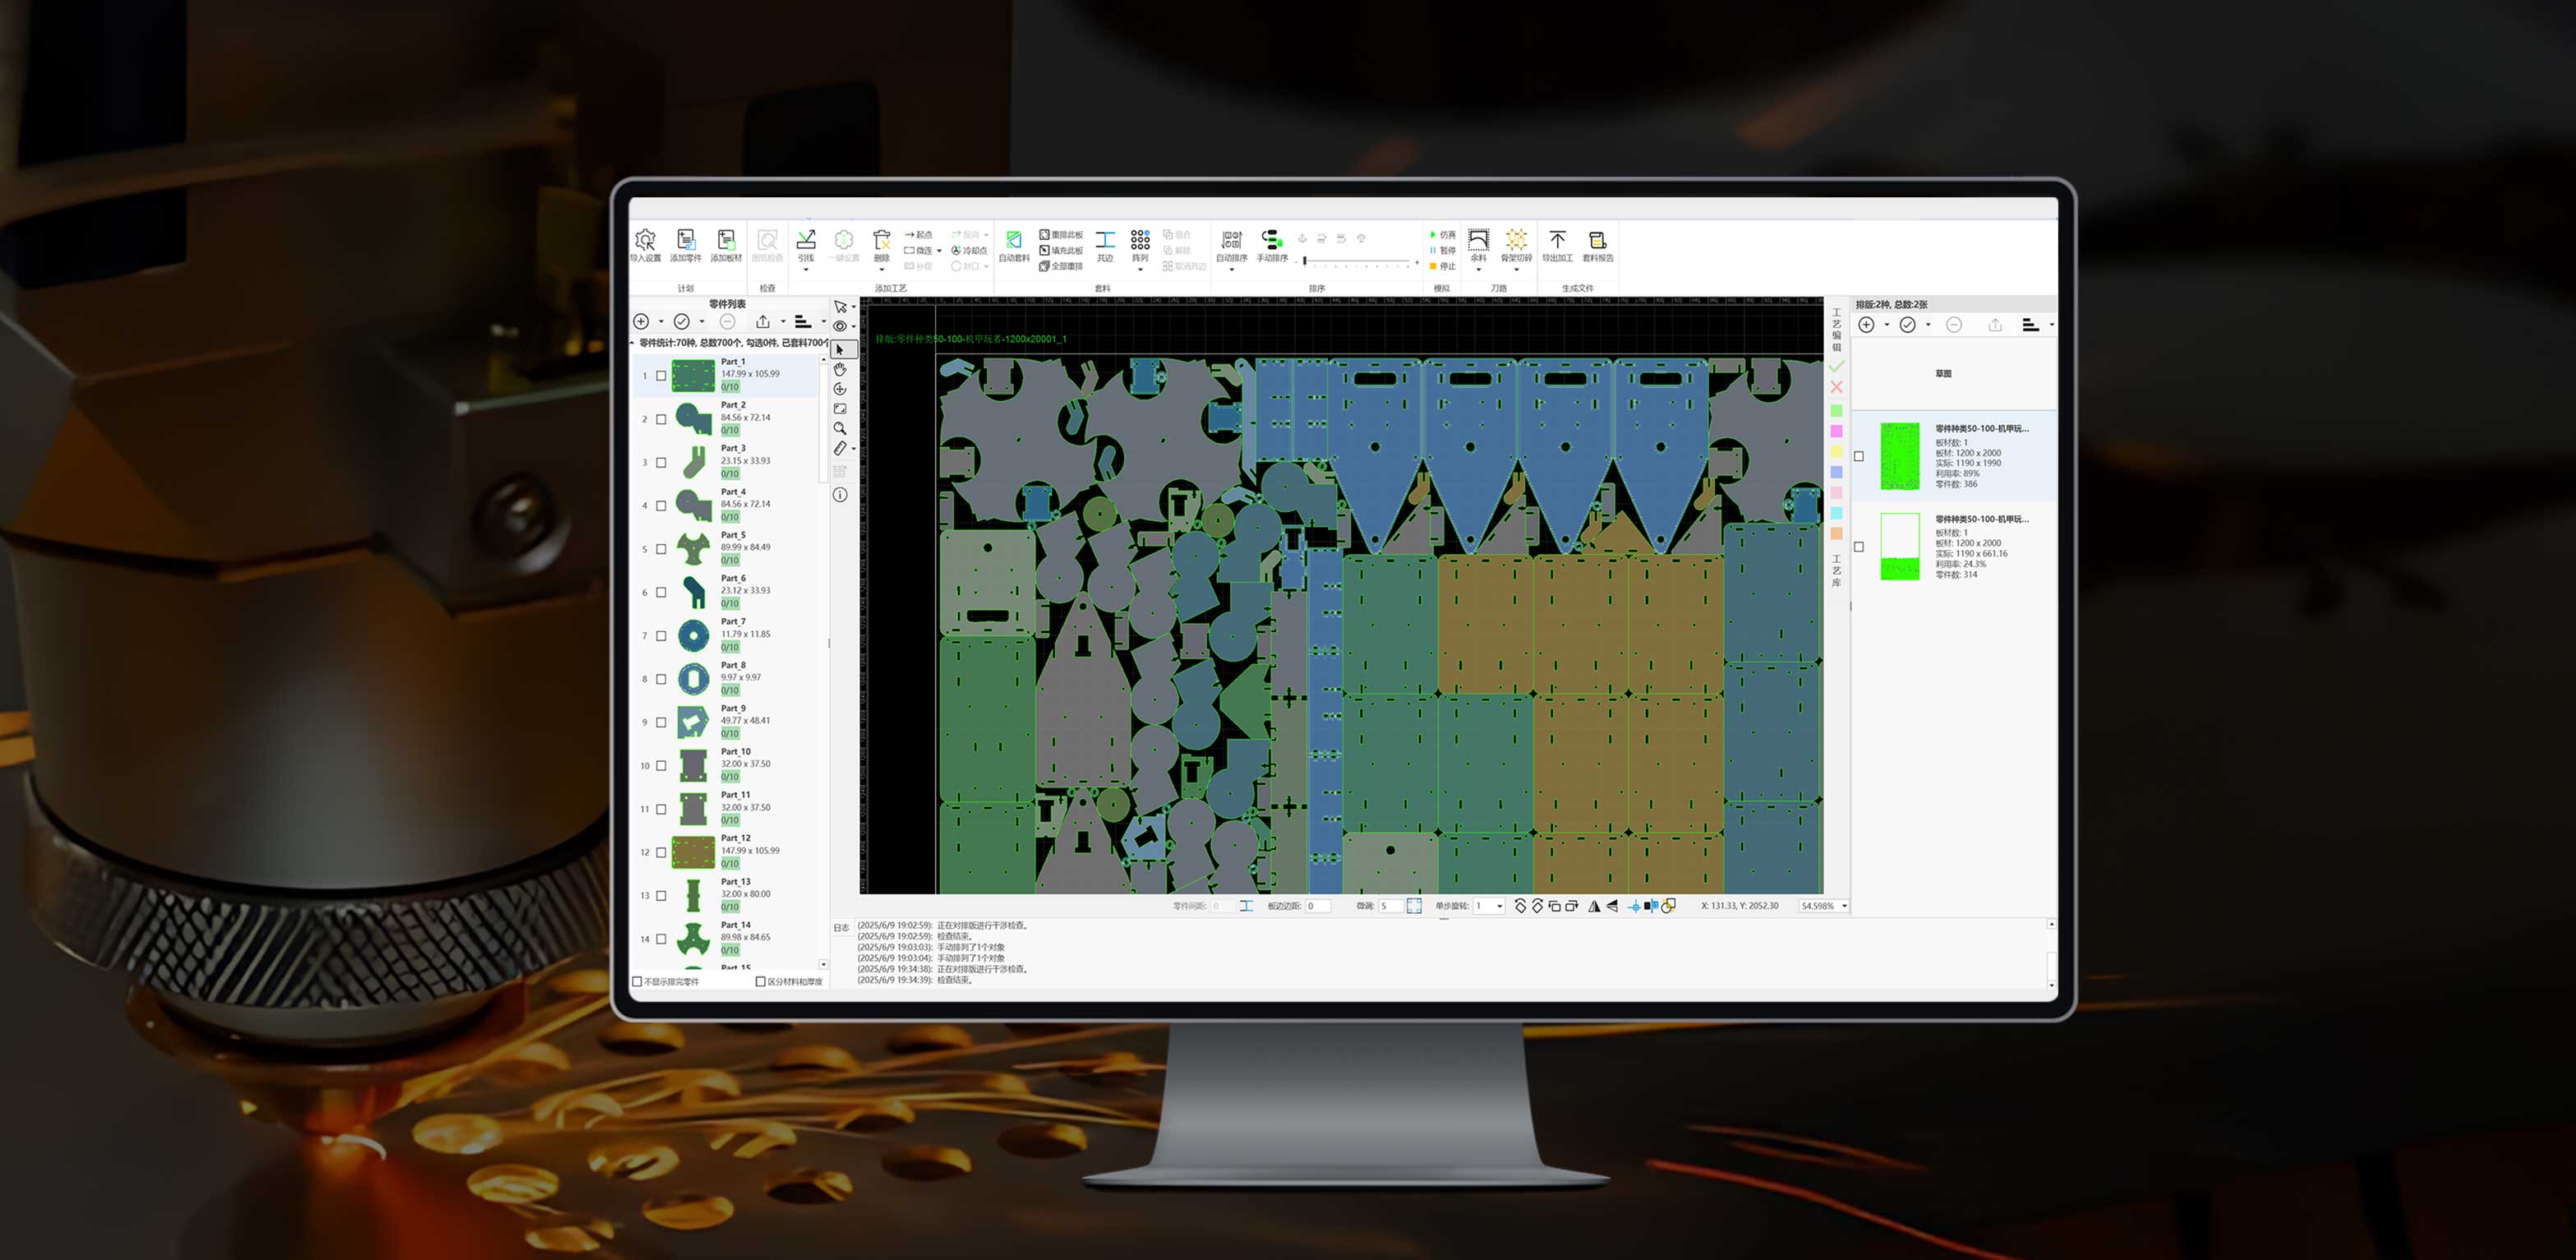The image size is (2576, 1260).
Task: Enable the 不显示排完零件 checkbox
Action: [637, 981]
